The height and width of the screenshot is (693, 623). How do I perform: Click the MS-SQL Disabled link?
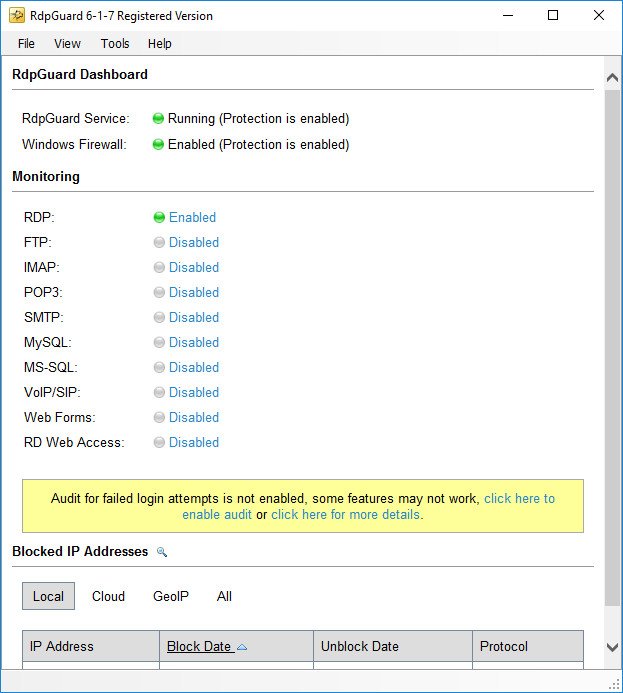[x=194, y=367]
